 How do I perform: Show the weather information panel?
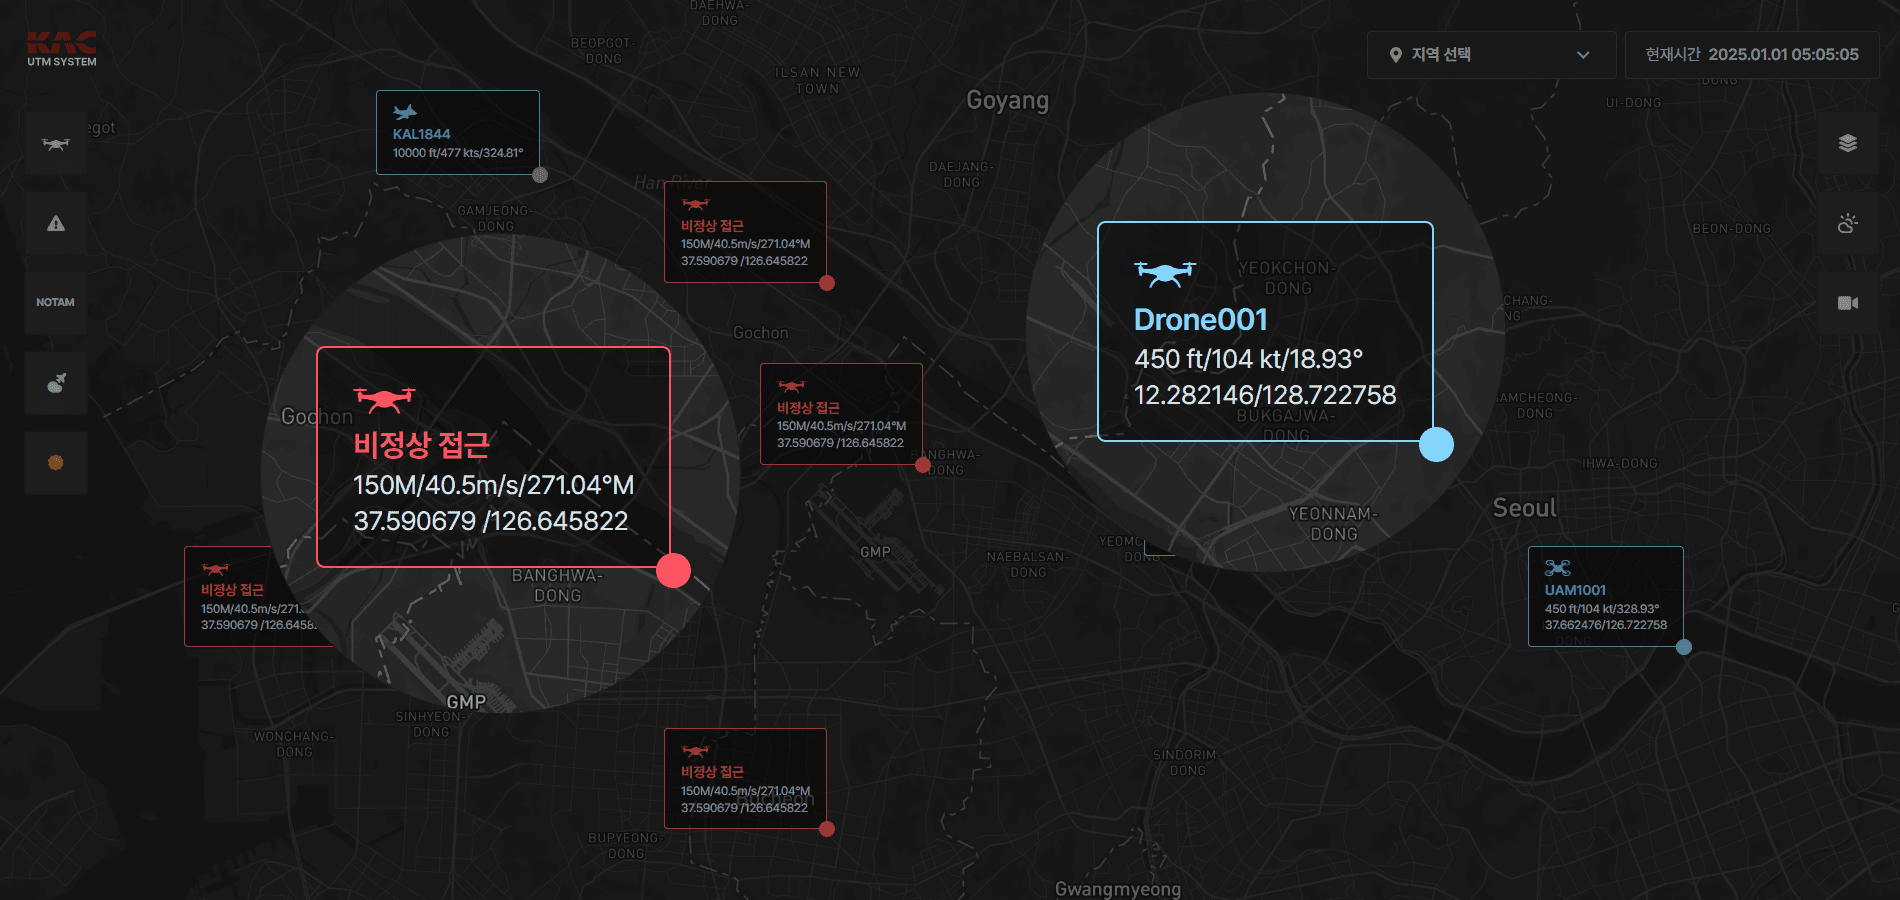click(x=1848, y=223)
